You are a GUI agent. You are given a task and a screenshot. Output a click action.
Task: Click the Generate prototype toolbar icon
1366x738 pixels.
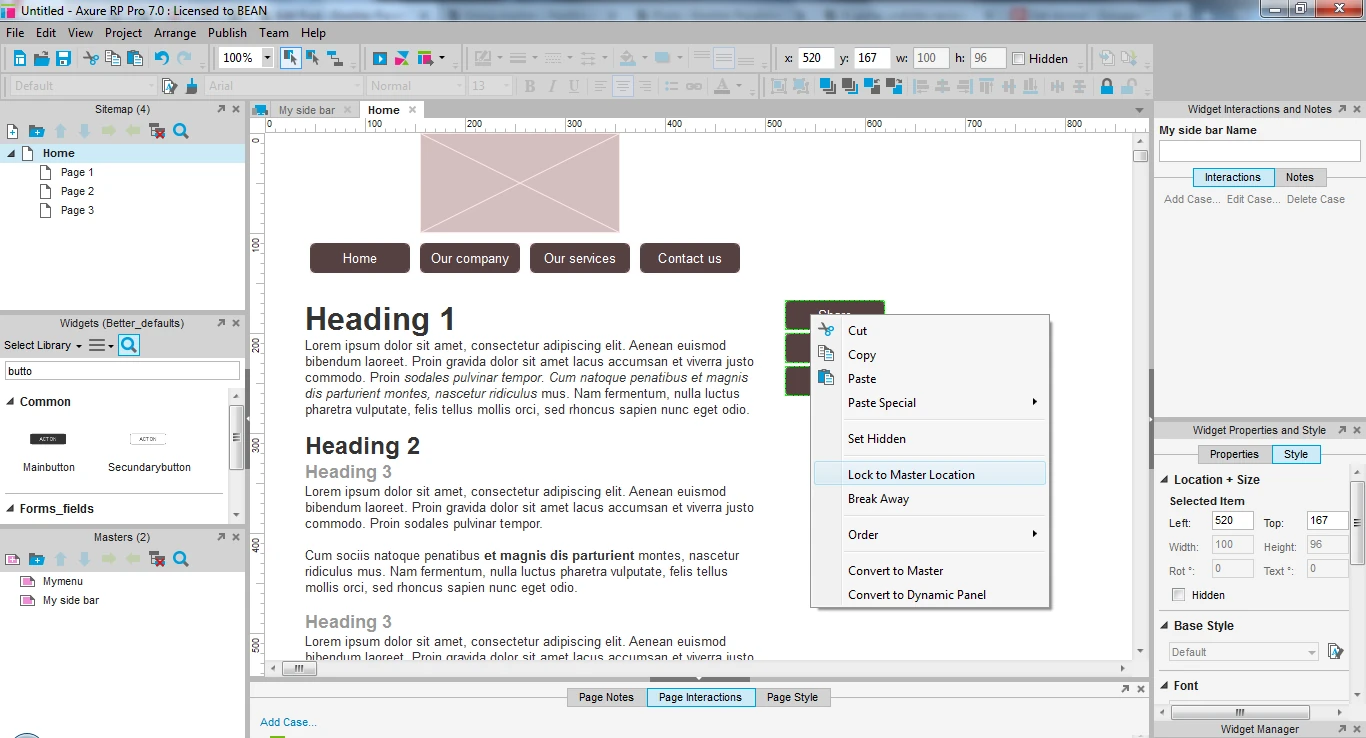coord(425,58)
